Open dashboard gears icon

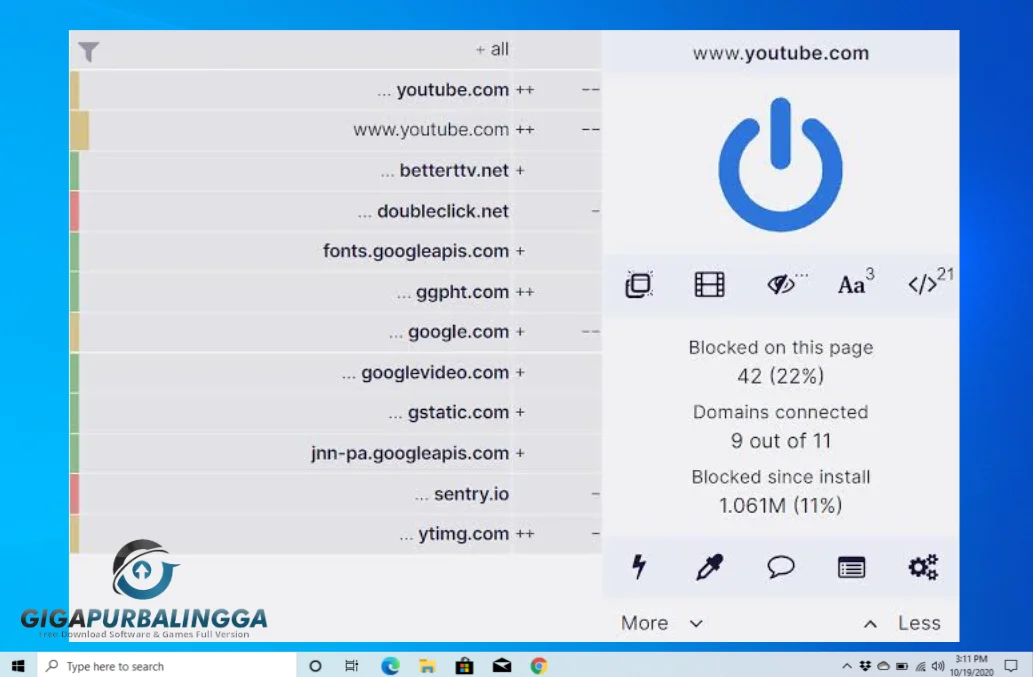[x=923, y=567]
